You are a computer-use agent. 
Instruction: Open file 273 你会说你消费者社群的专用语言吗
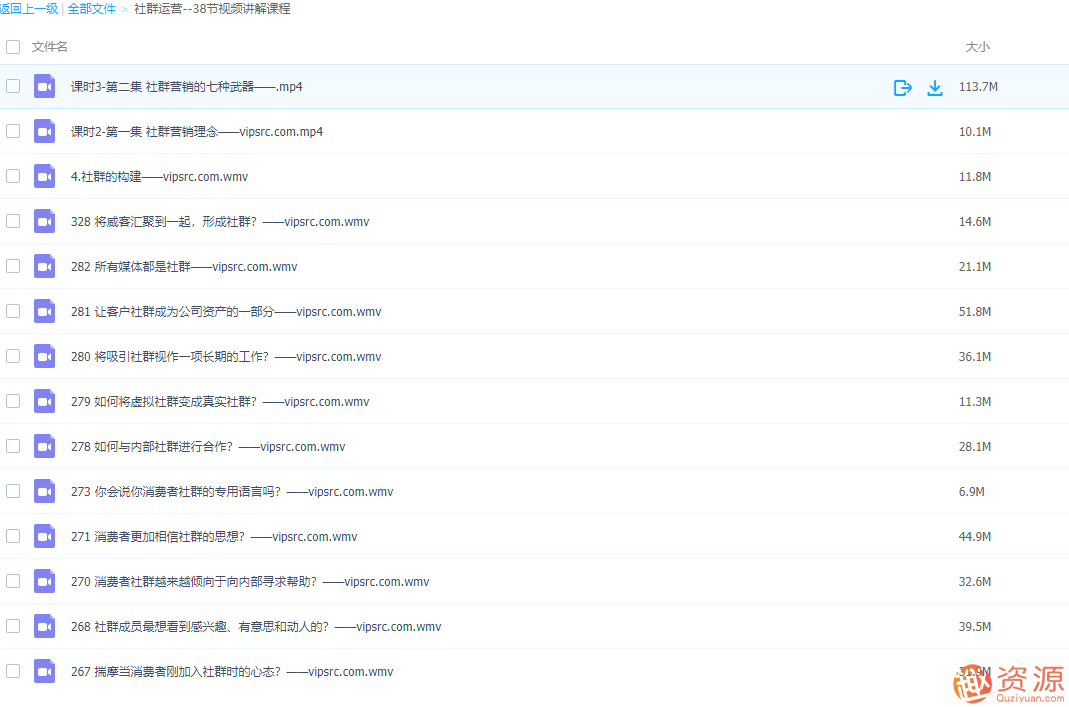coord(232,492)
